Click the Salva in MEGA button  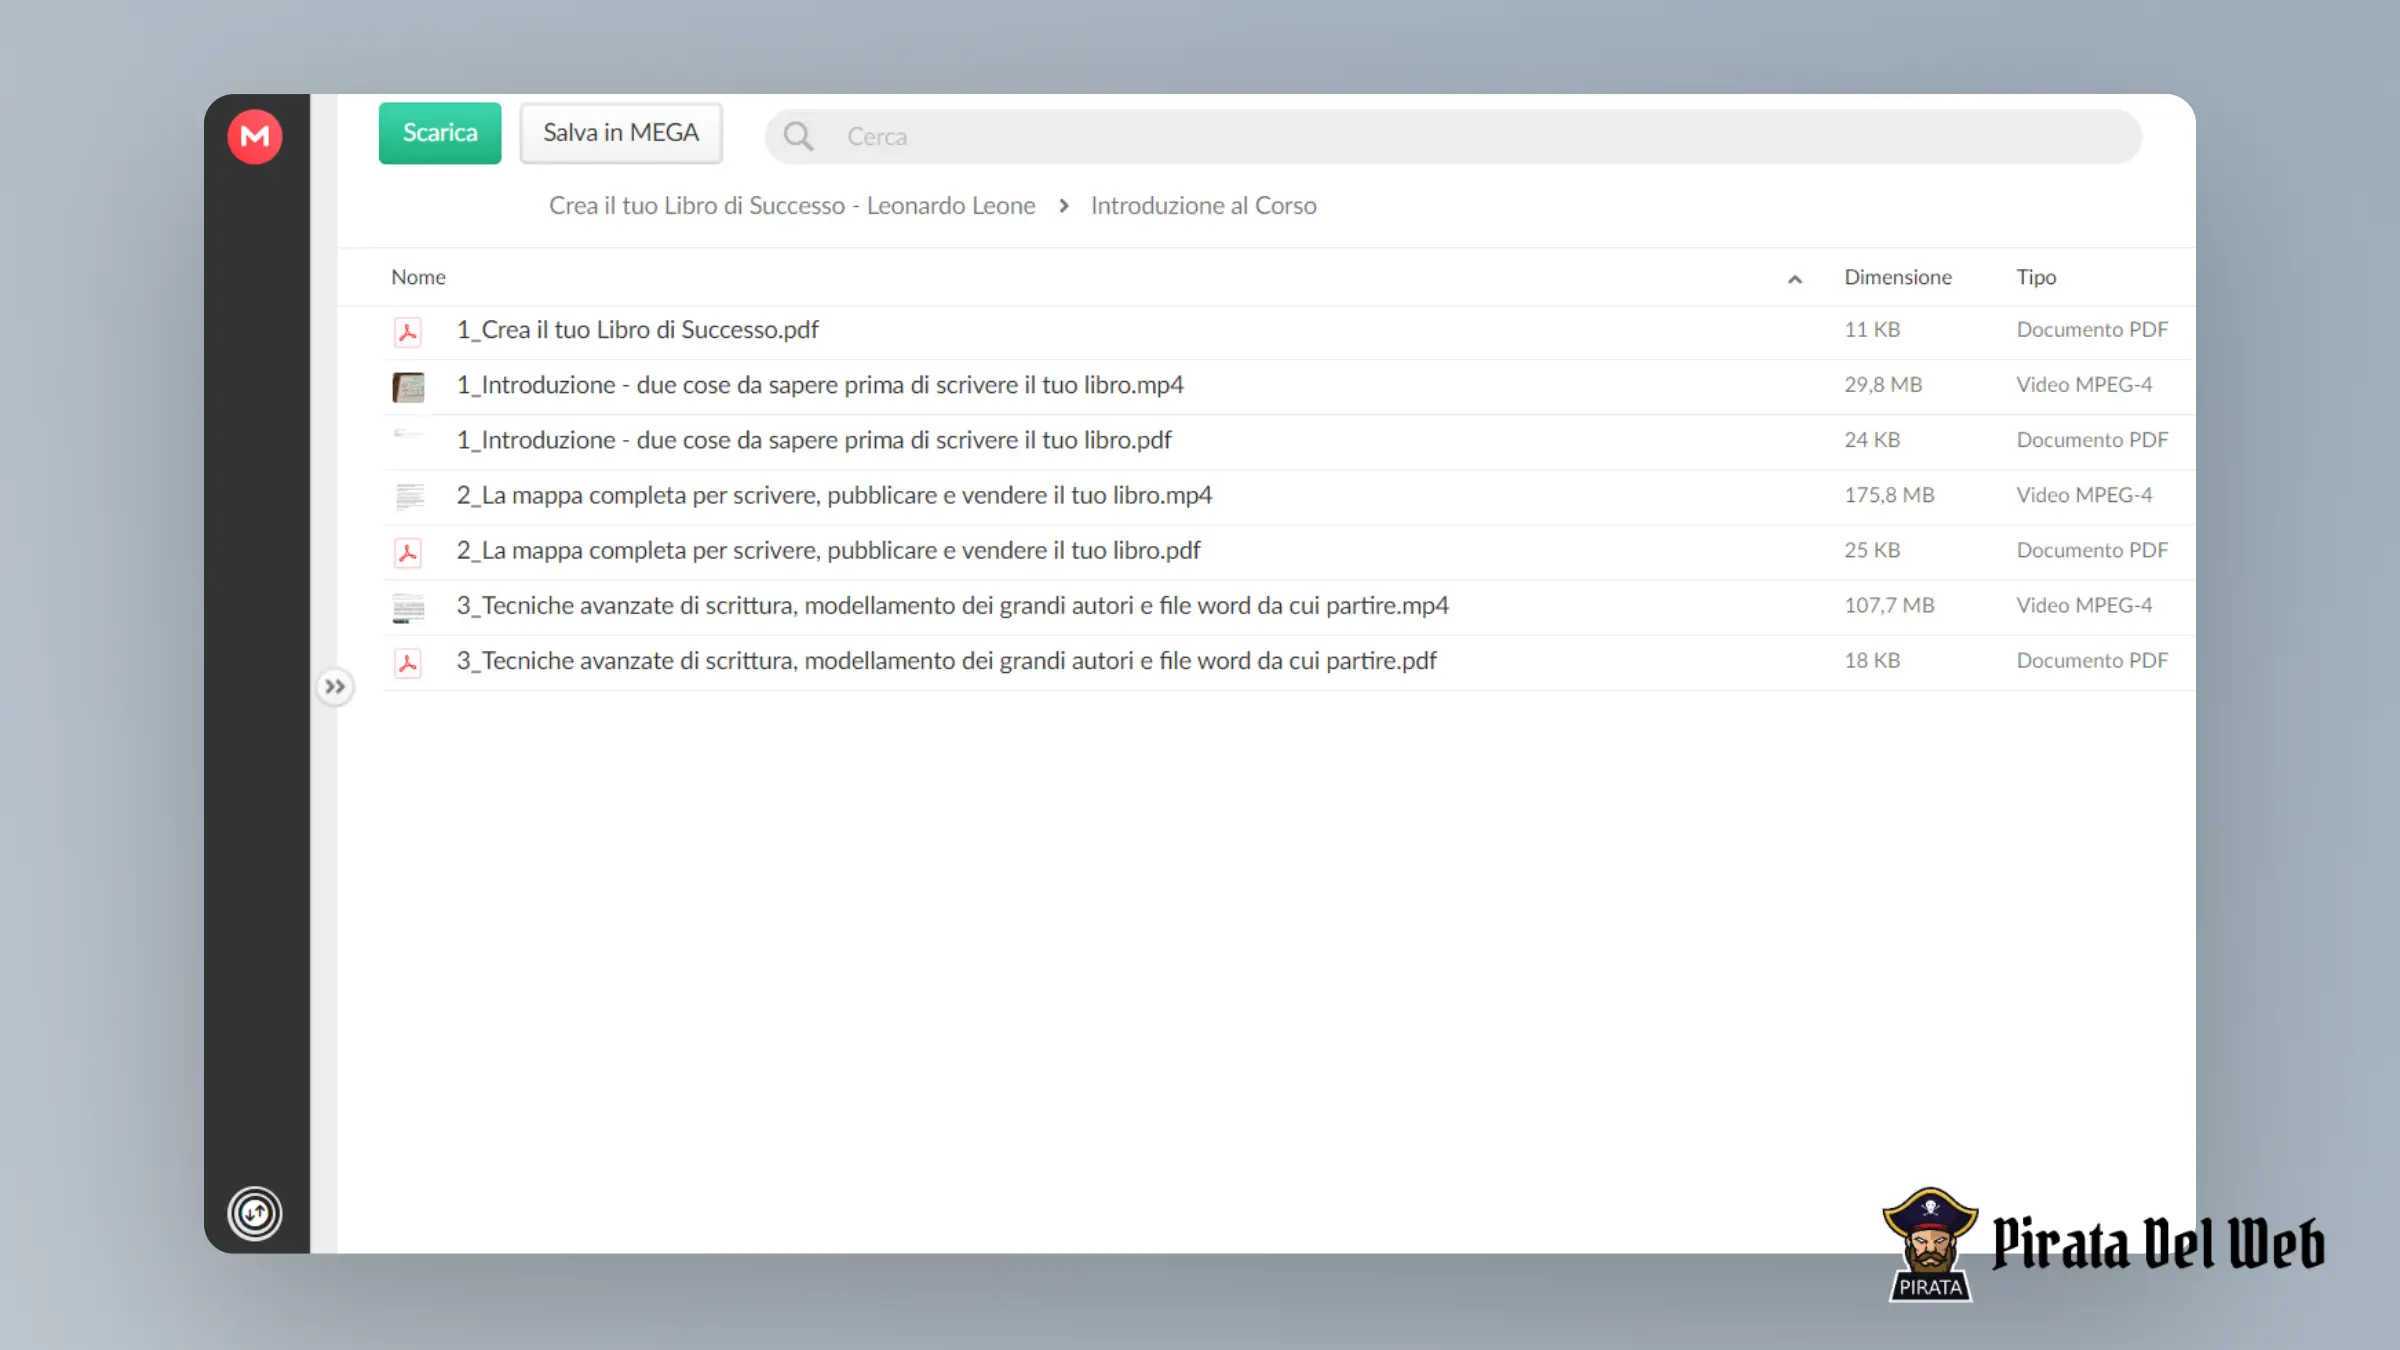pos(621,133)
